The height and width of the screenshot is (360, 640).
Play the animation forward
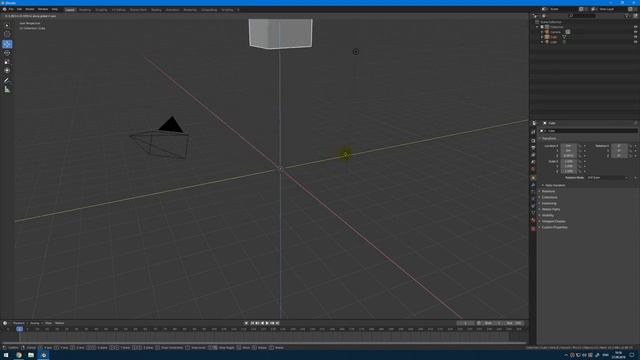(267, 323)
